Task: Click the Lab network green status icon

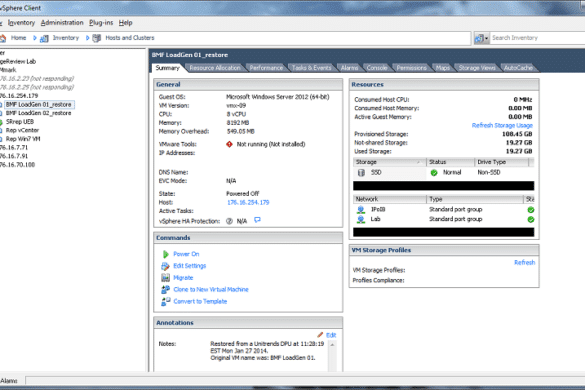Action: coord(531,219)
